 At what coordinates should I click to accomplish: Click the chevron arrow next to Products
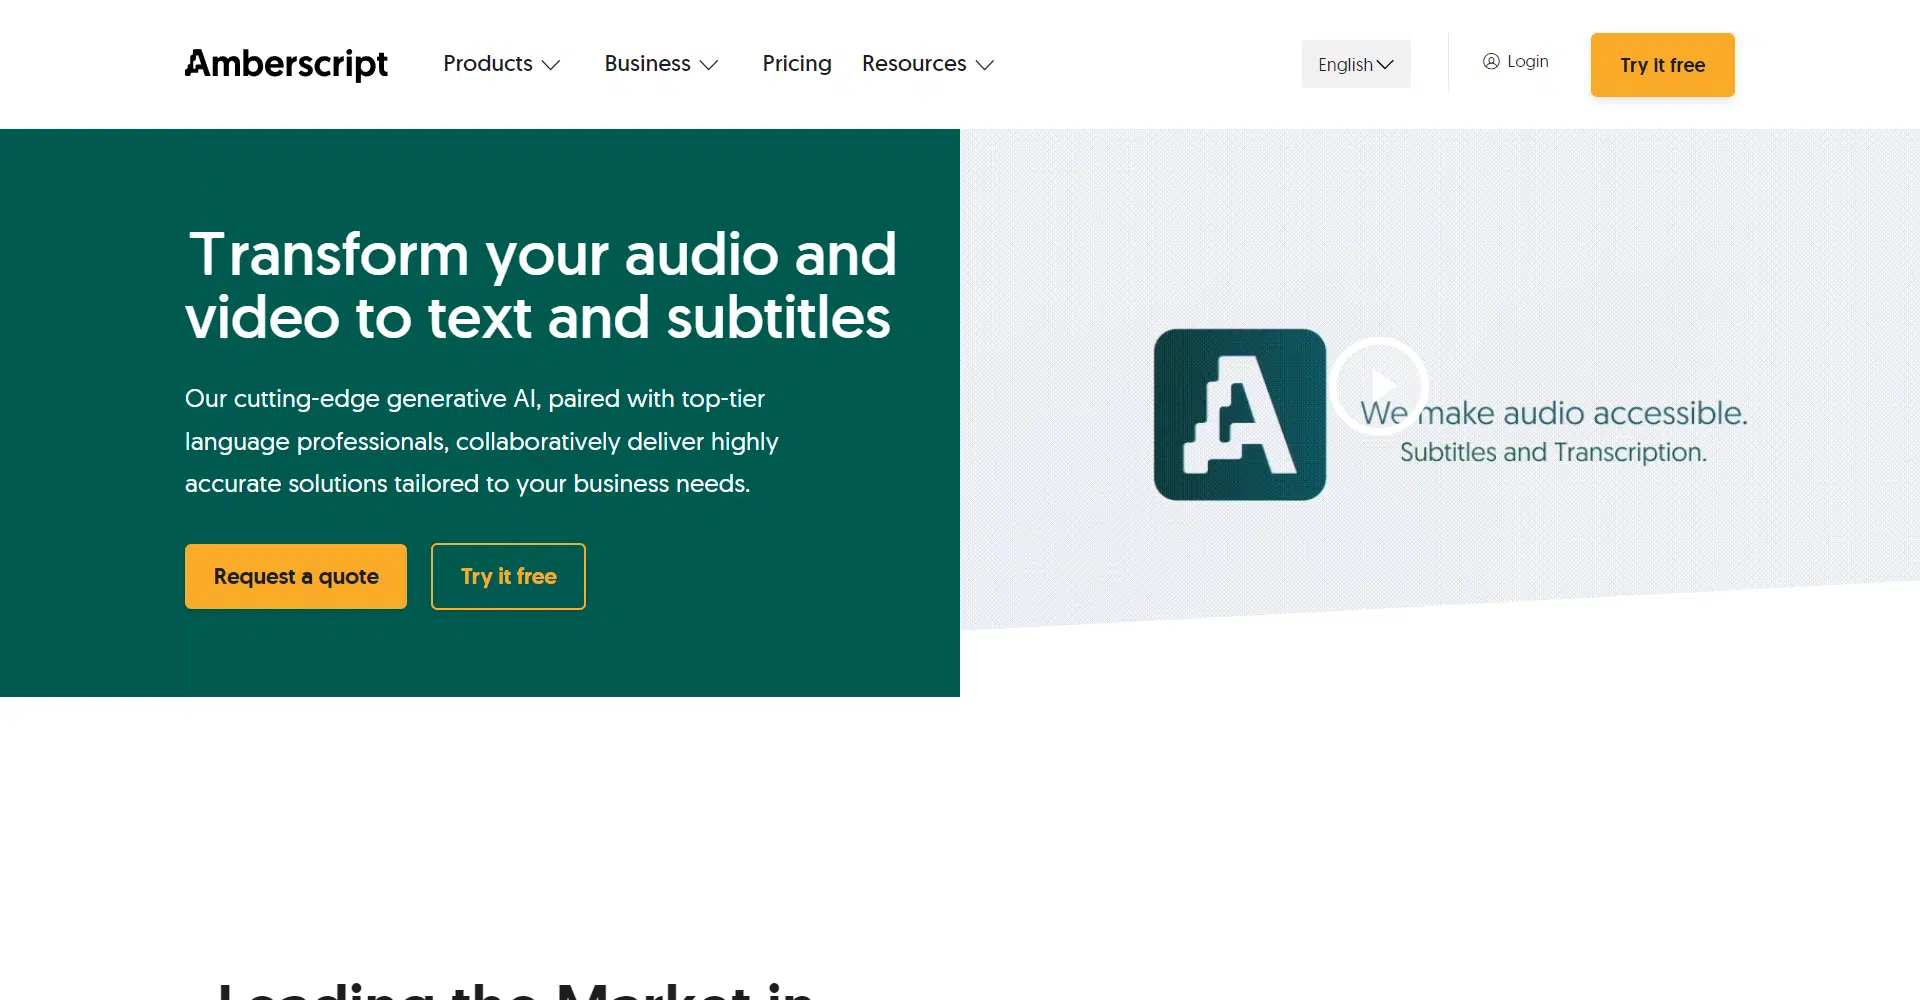551,65
